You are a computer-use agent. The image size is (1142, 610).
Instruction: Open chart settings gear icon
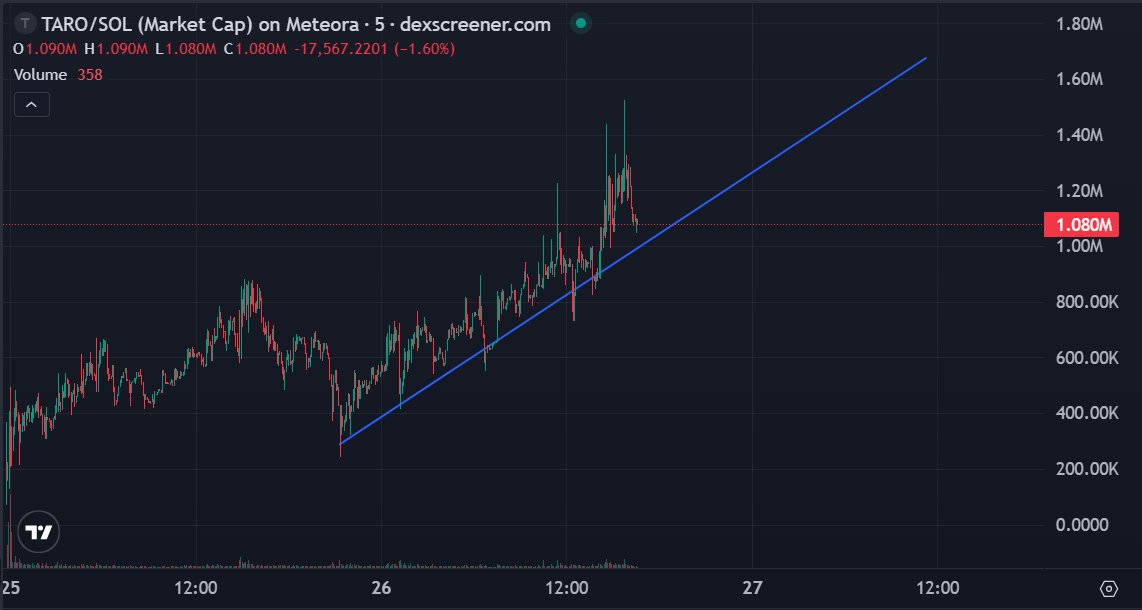point(1108,588)
